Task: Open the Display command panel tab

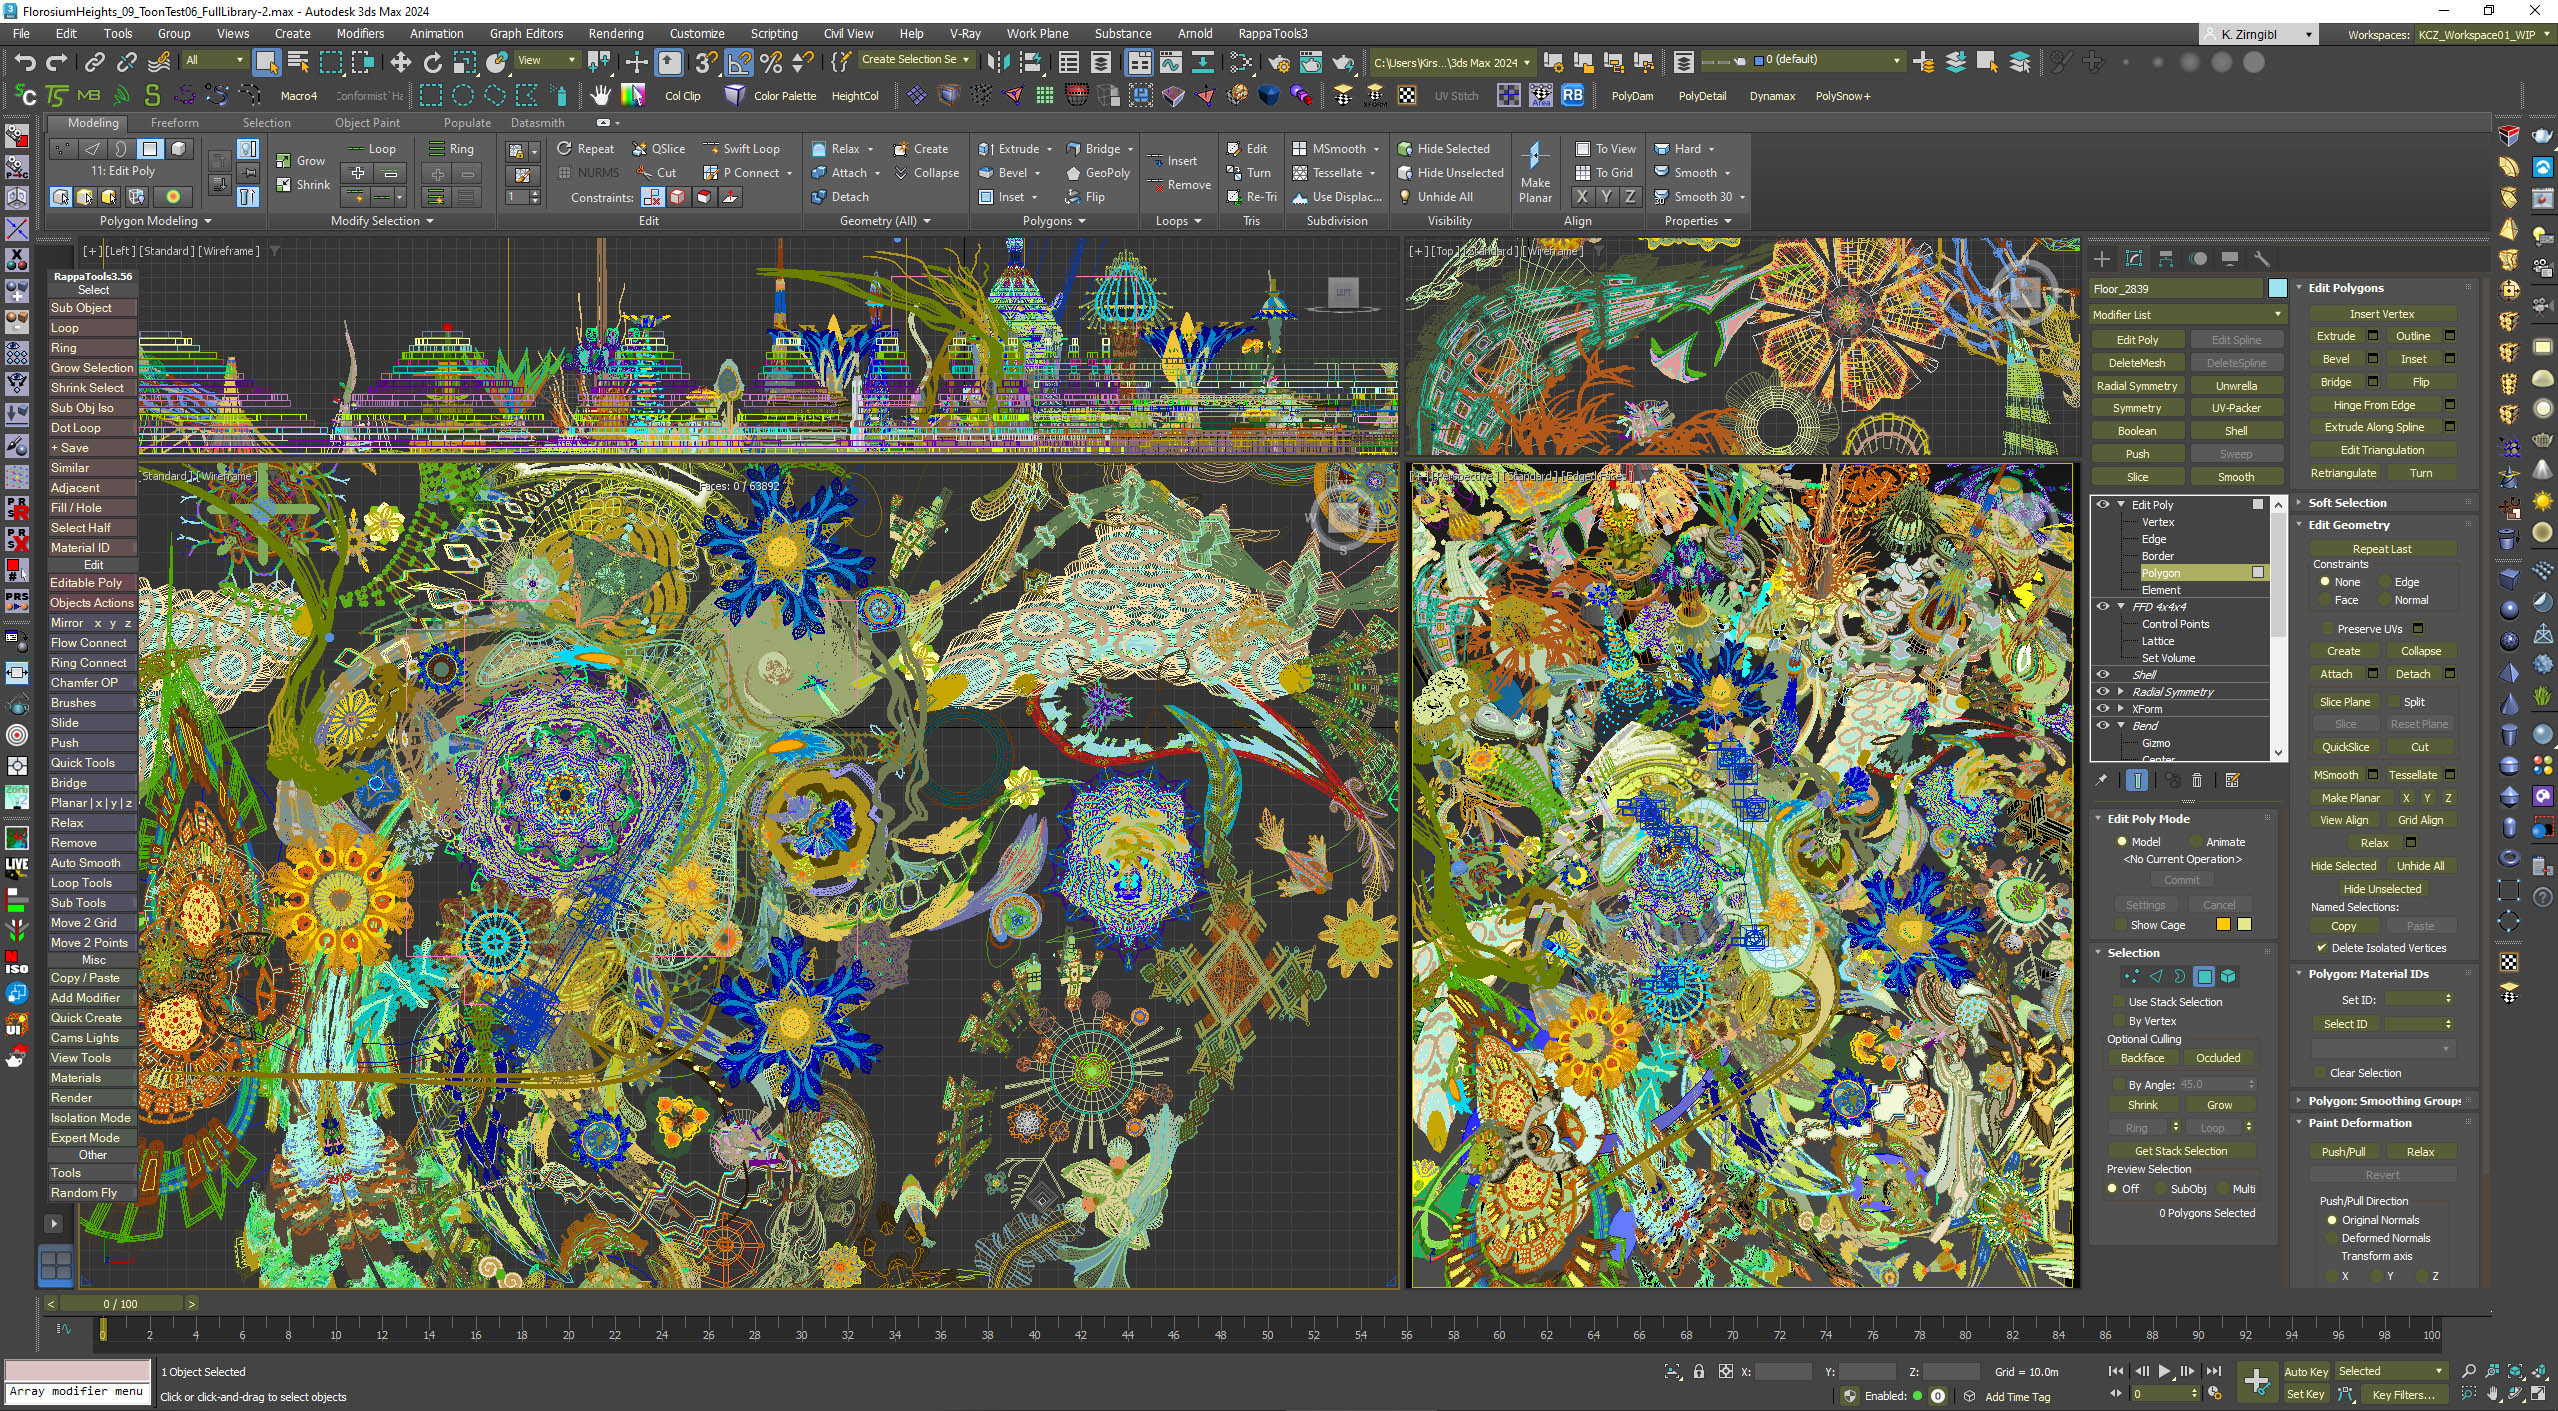Action: coord(2230,259)
